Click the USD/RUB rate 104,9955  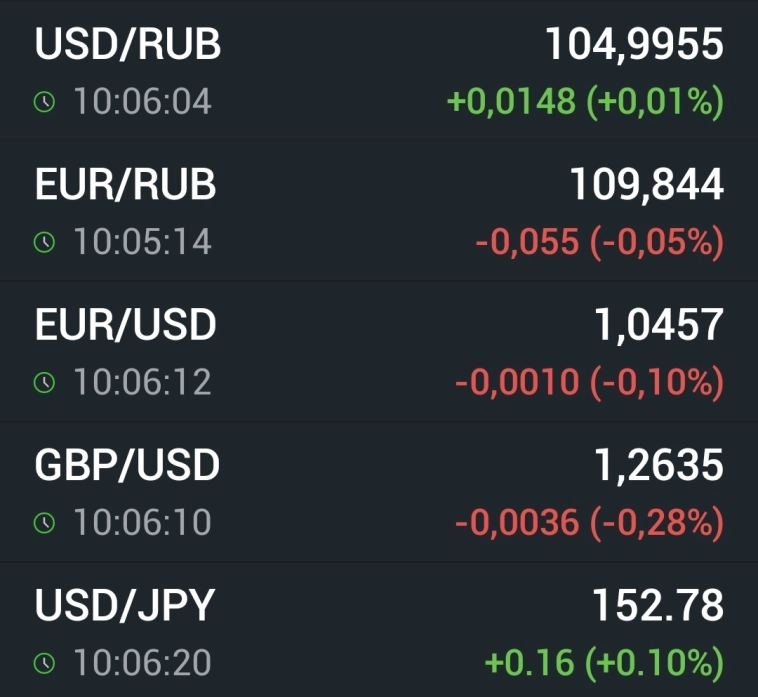633,45
